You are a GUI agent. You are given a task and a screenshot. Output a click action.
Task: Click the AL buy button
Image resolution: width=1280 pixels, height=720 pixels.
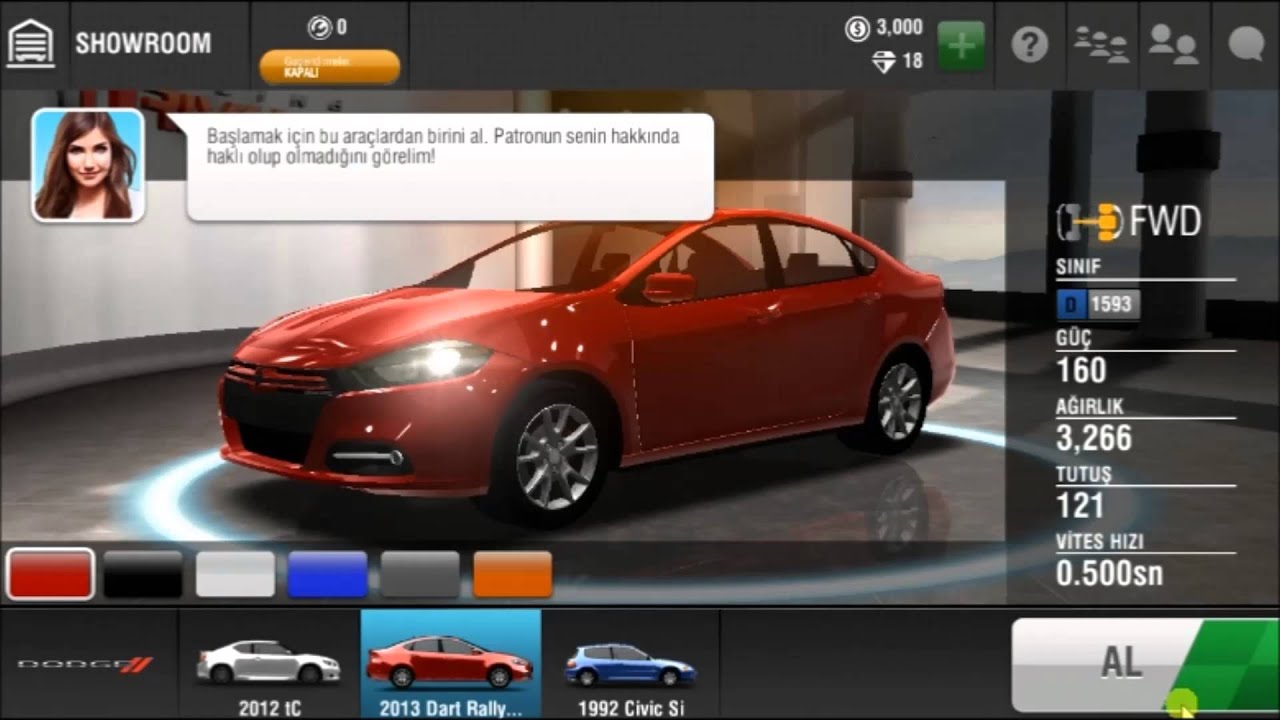pyautogui.click(x=1145, y=664)
